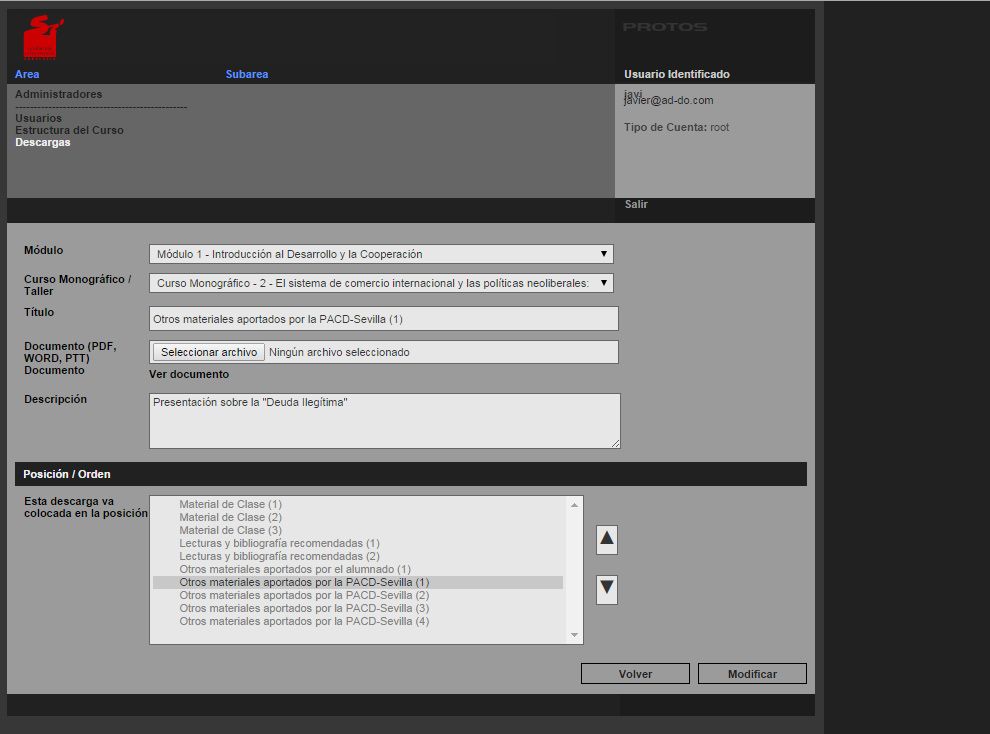Select Lecturas y bibliografía recomendadas (2)
Viewport: 990px width, 734px height.
(x=279, y=556)
